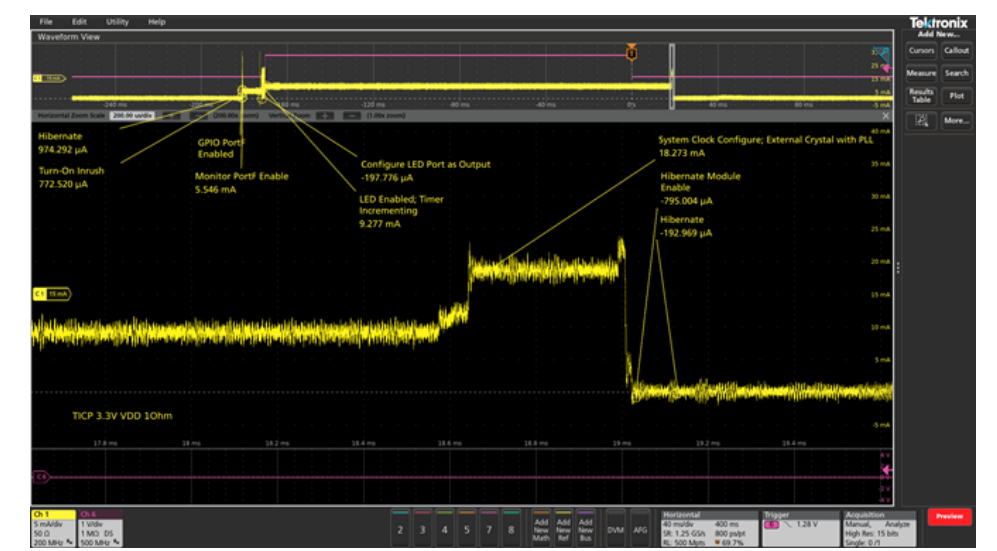Turn on channel 8
This screenshot has width=997, height=551.
(x=511, y=528)
